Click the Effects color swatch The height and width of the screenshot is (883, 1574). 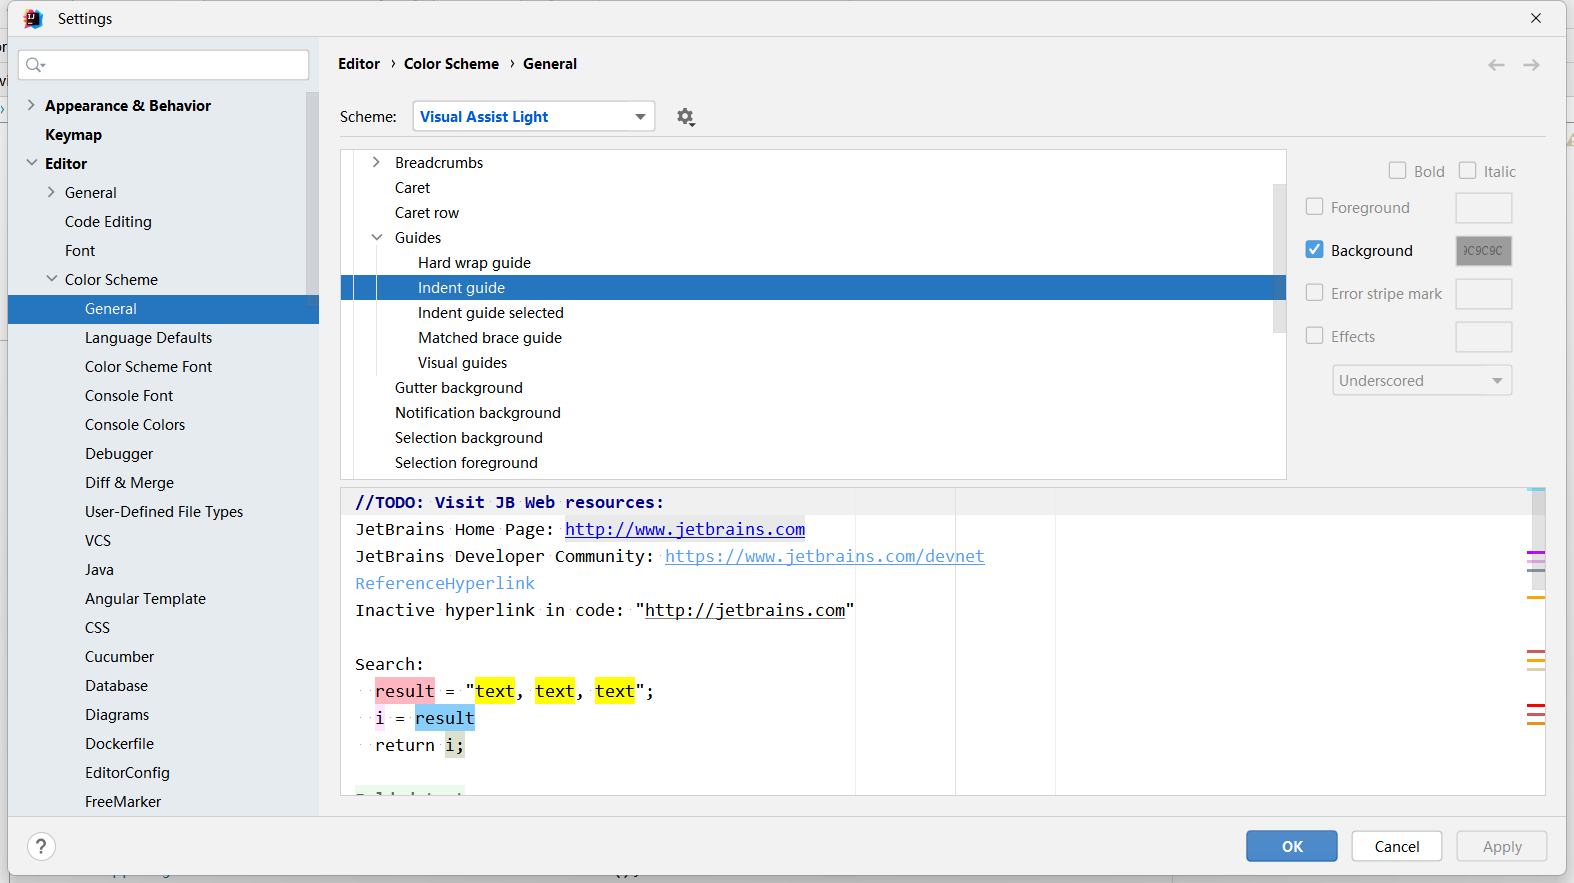coord(1484,337)
